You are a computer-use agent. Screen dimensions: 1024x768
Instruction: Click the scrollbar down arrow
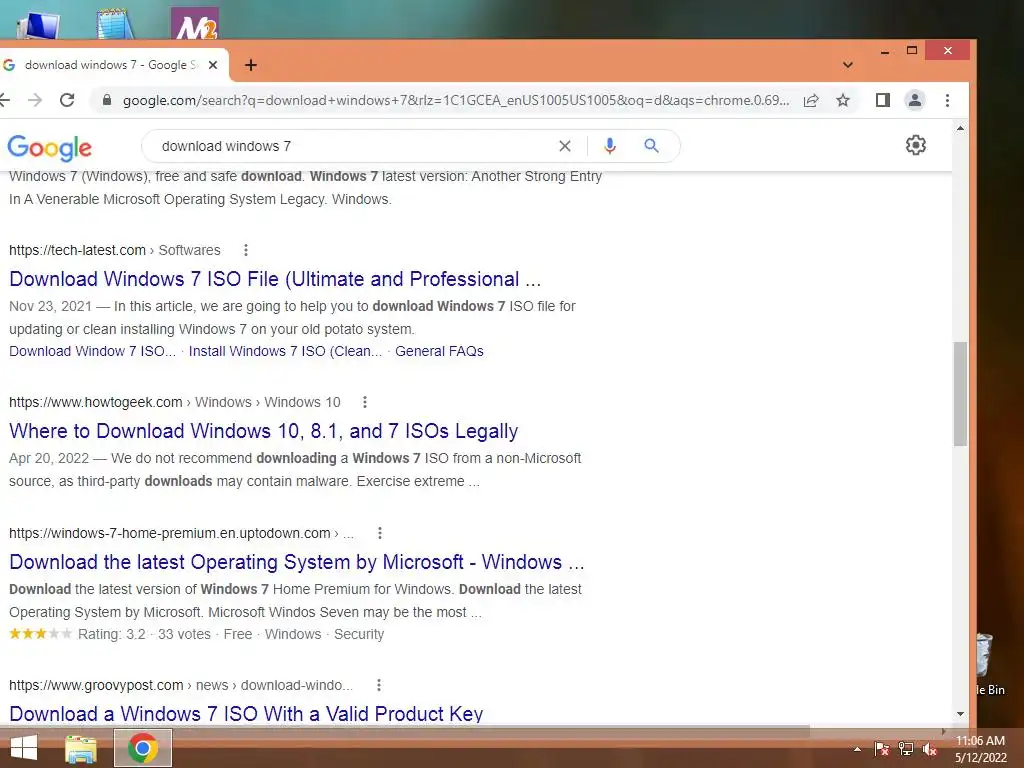[x=960, y=714]
